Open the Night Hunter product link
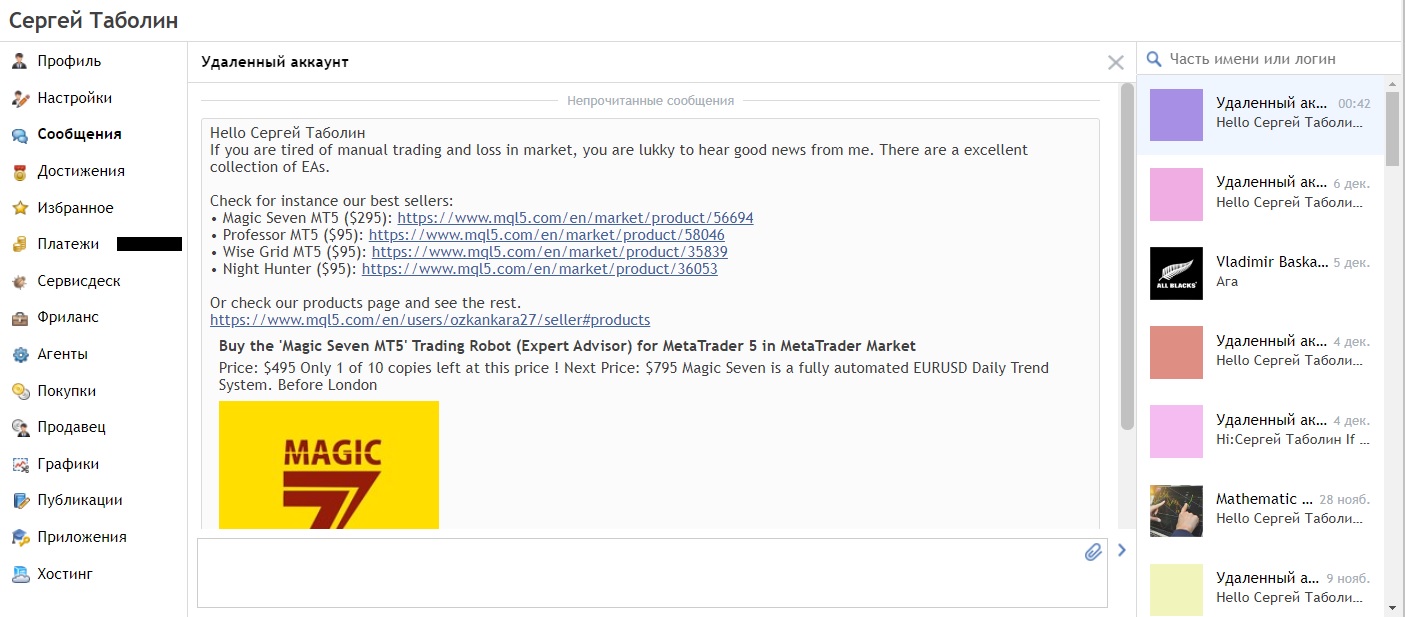This screenshot has width=1405, height=617. 540,269
